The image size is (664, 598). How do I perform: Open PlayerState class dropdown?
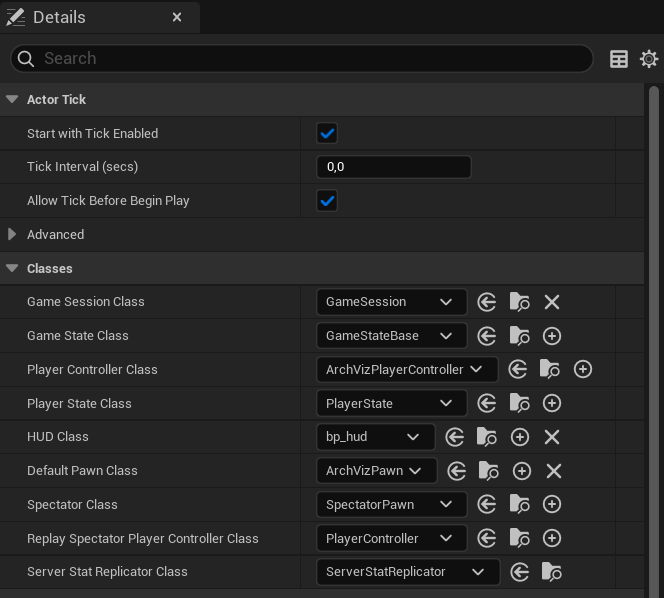(x=392, y=403)
